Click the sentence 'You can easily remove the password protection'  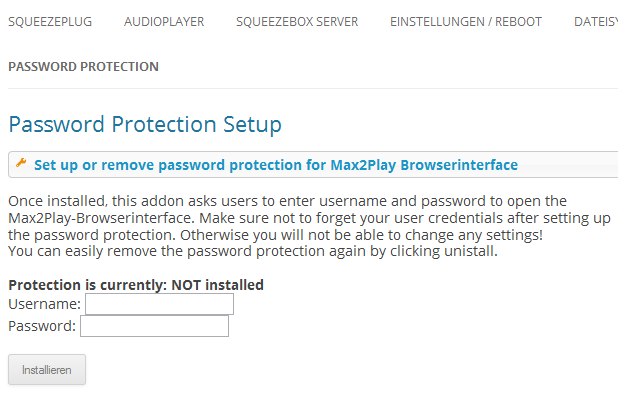(253, 251)
